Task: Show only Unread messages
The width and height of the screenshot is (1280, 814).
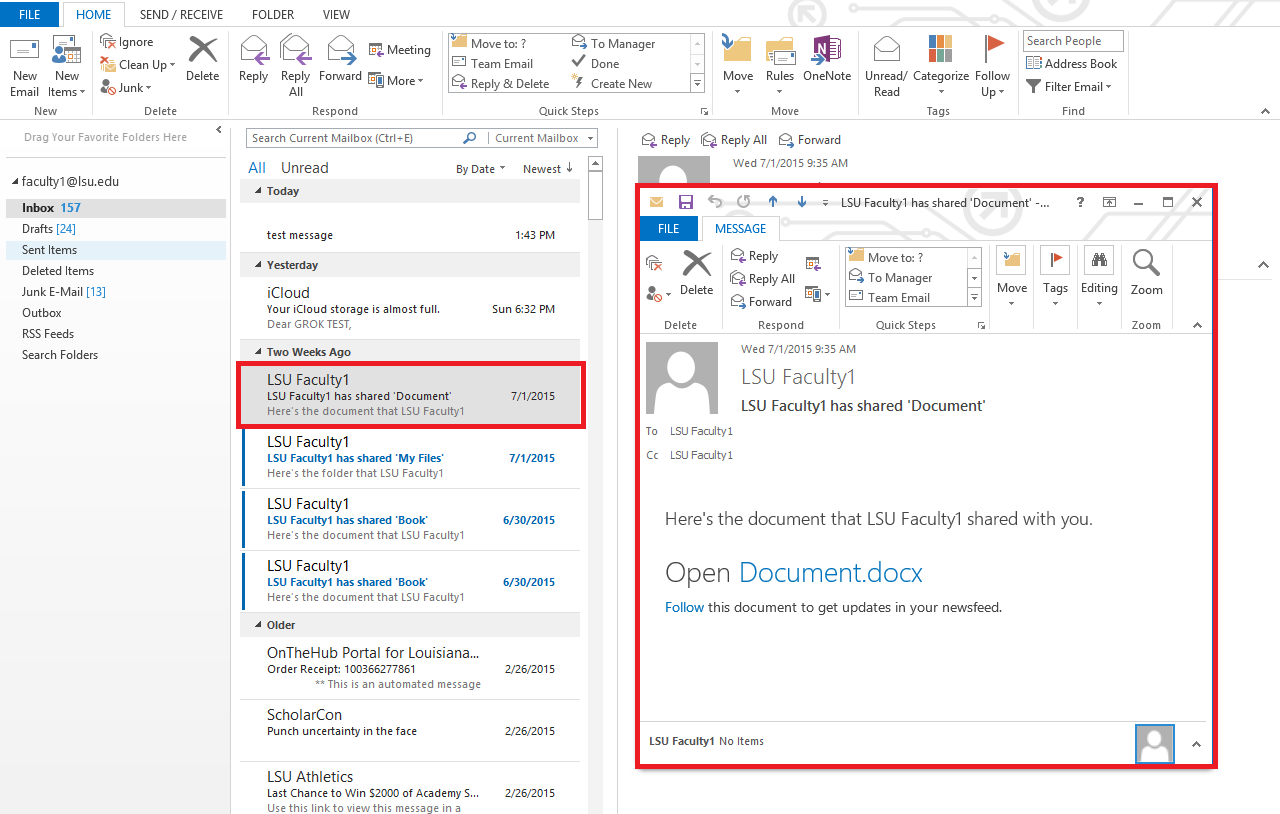Action: 304,168
